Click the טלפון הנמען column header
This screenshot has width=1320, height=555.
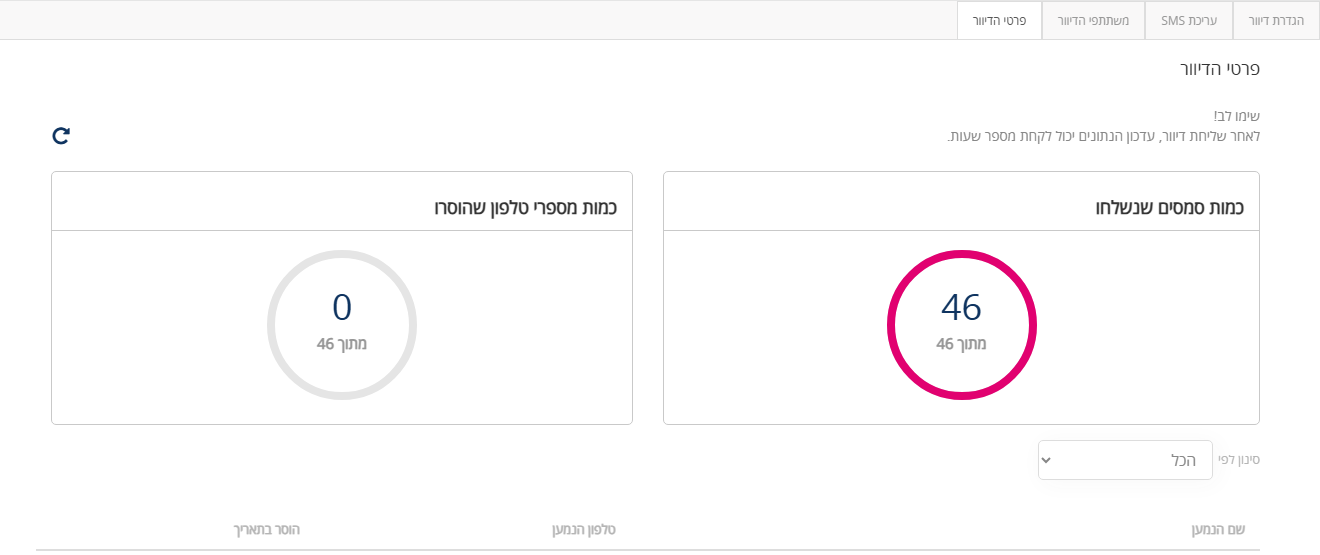[x=584, y=529]
